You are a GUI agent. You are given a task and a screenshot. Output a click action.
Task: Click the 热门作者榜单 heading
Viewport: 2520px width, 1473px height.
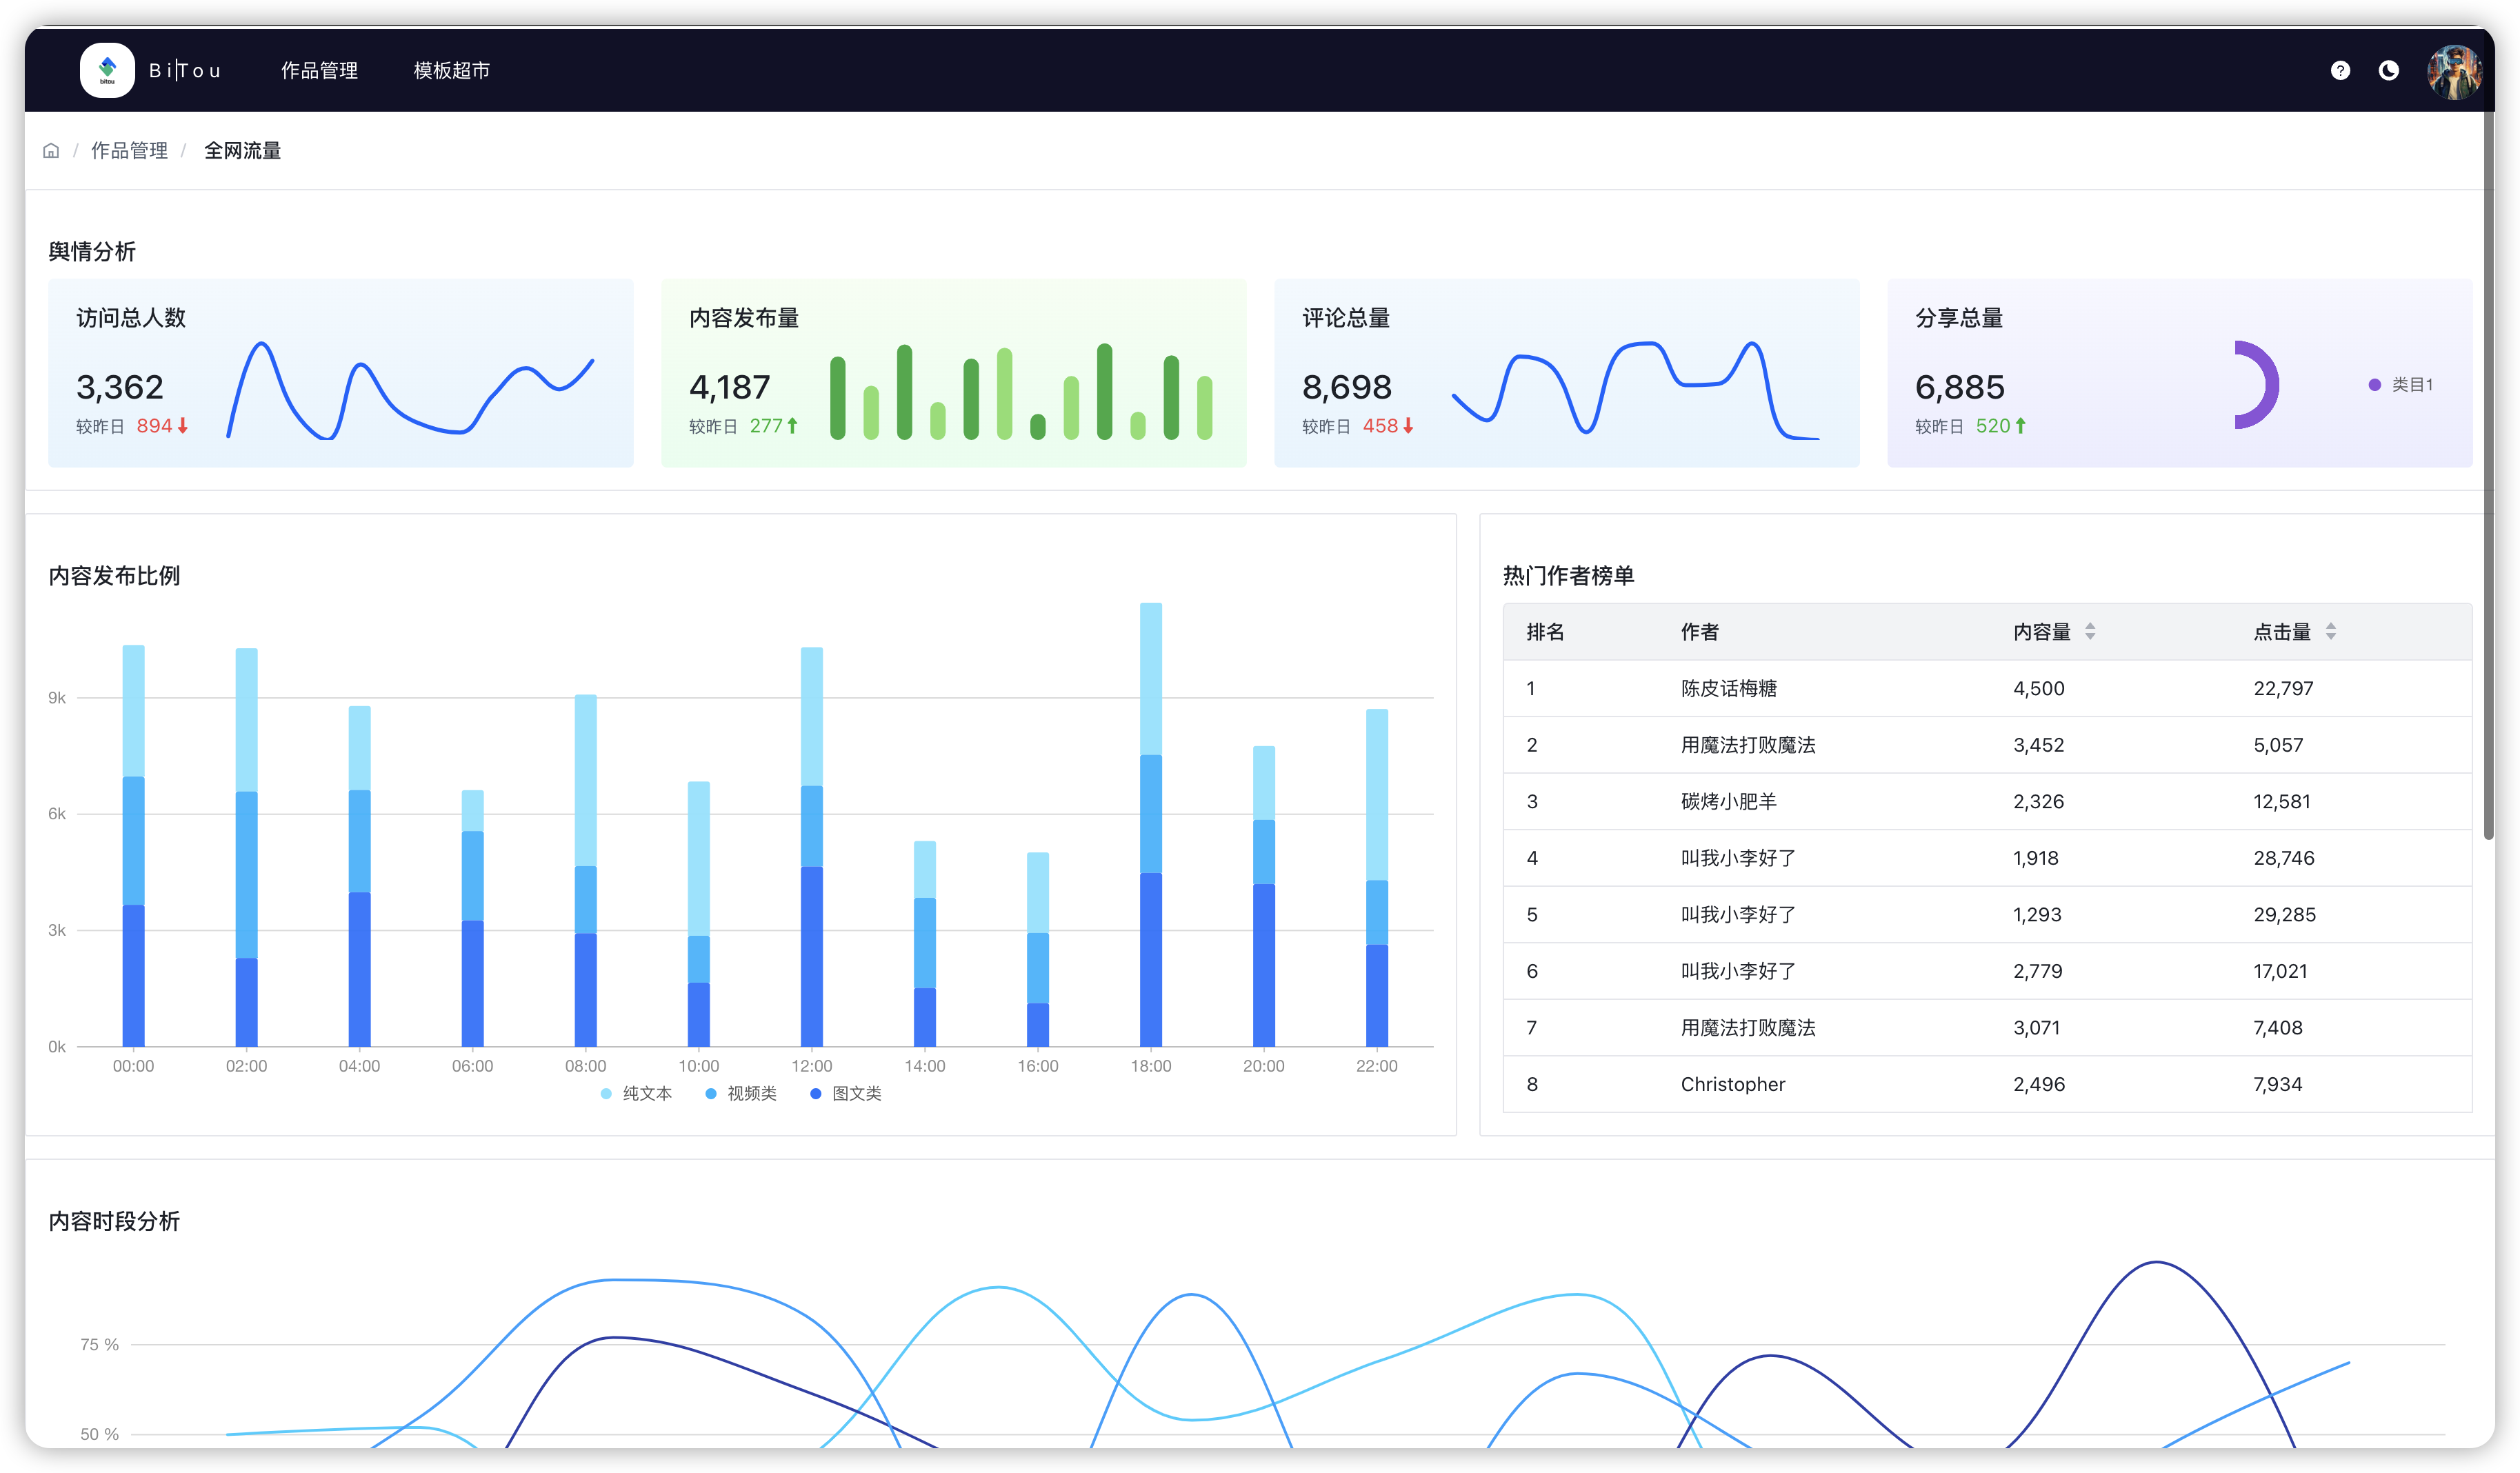1568,576
